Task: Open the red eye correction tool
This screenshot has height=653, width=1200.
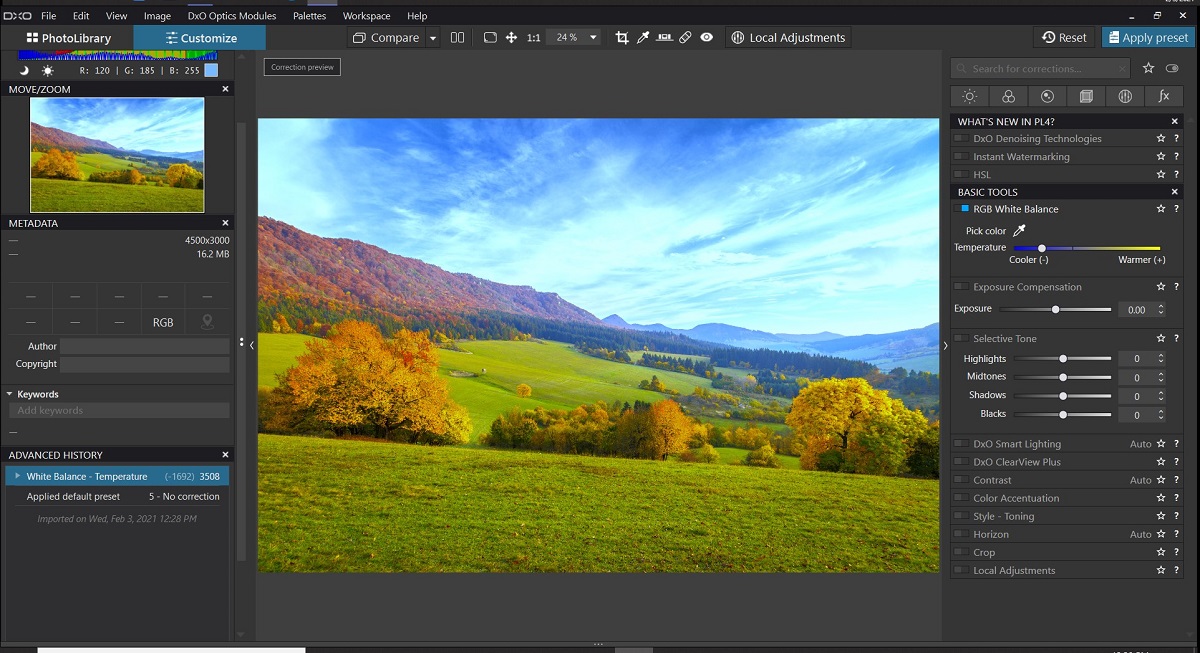Action: 707,37
